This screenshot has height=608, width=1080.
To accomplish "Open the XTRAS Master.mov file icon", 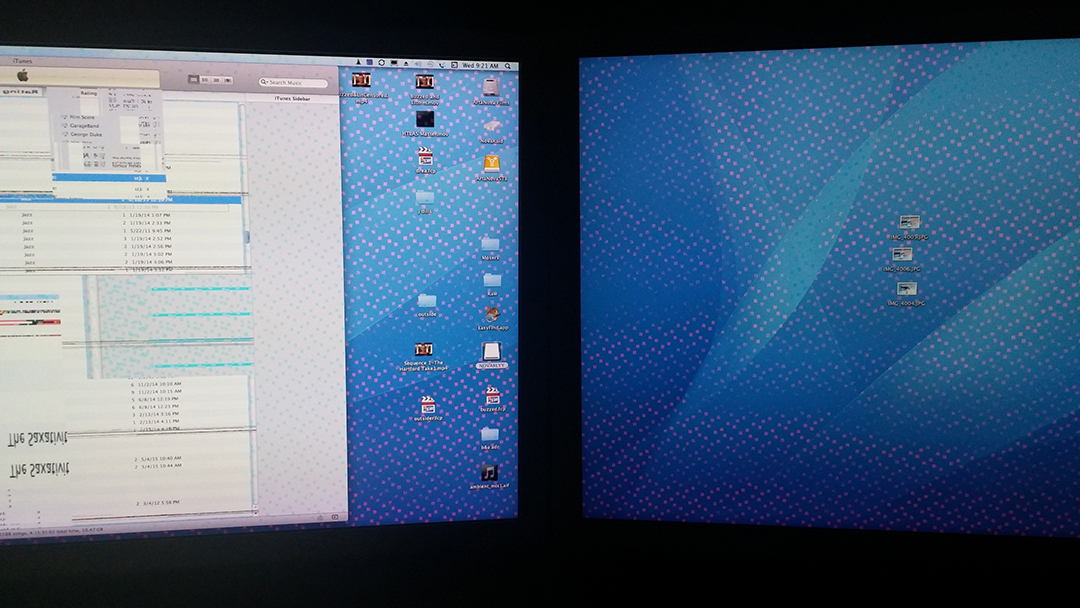I will 425,120.
